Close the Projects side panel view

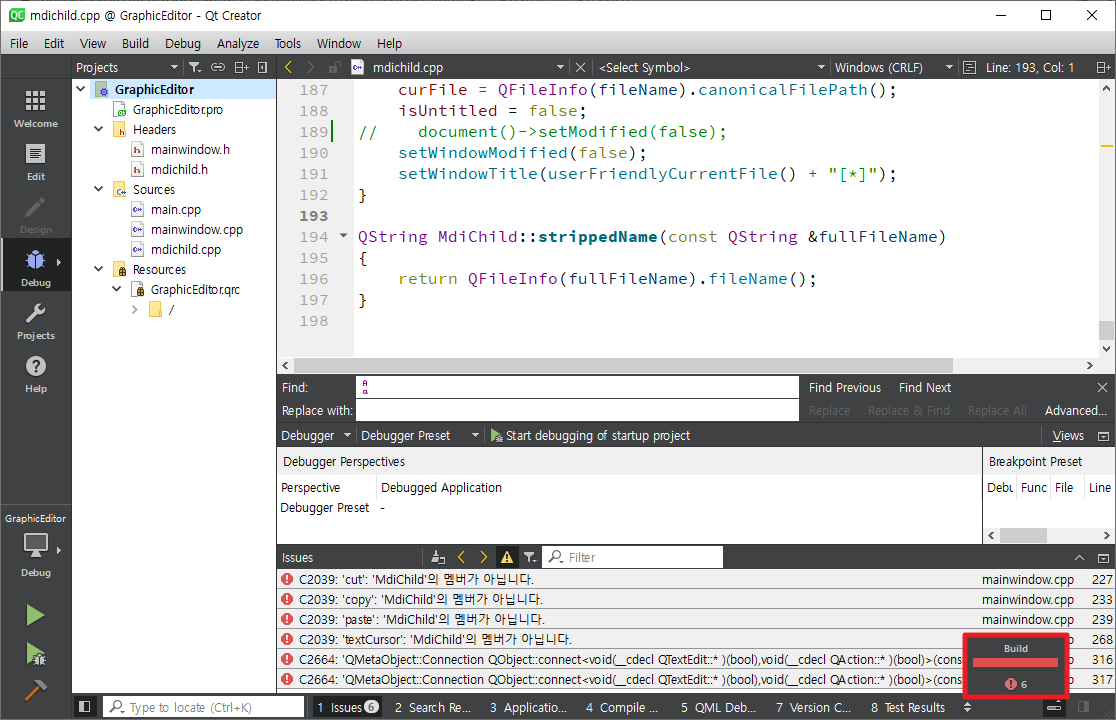[x=263, y=68]
